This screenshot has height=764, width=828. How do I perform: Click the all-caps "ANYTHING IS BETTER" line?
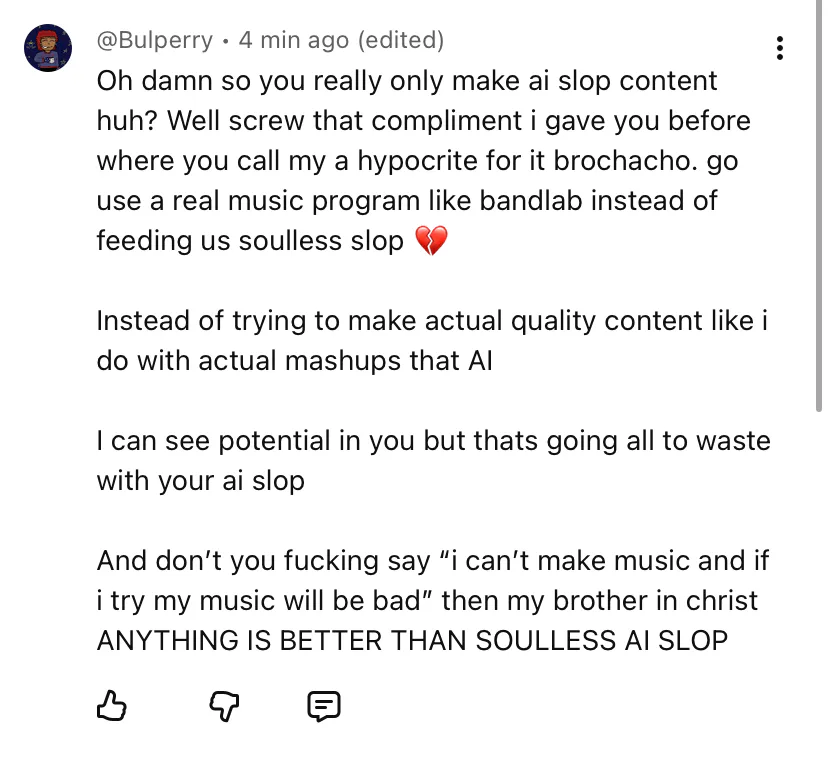tap(412, 641)
